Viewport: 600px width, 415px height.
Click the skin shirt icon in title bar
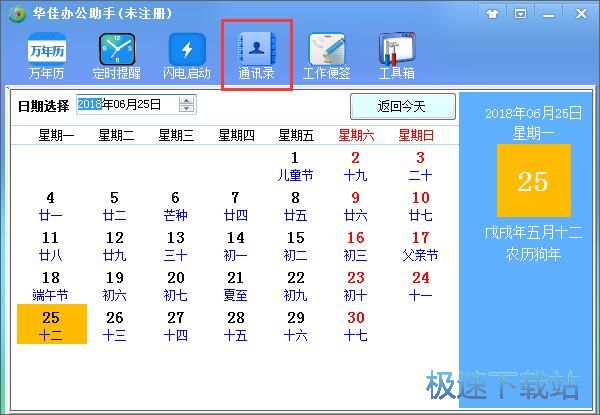[x=492, y=14]
